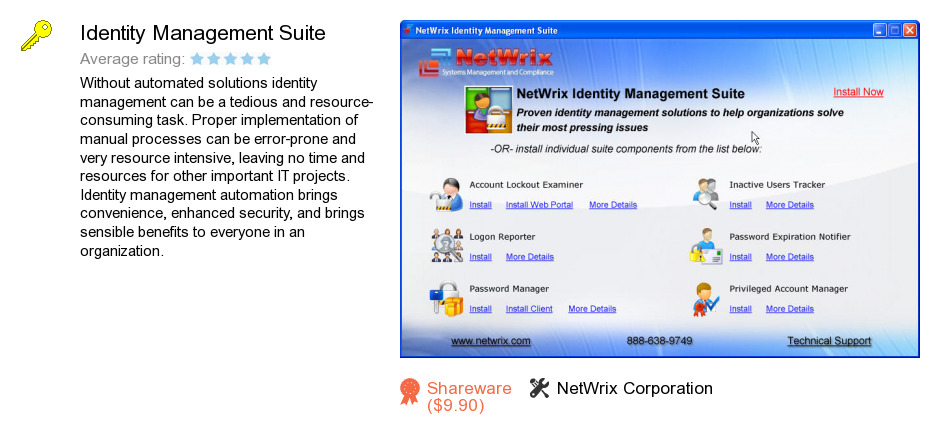Click the Identity Management Suite page title
This screenshot has height=441, width=940.
point(203,33)
